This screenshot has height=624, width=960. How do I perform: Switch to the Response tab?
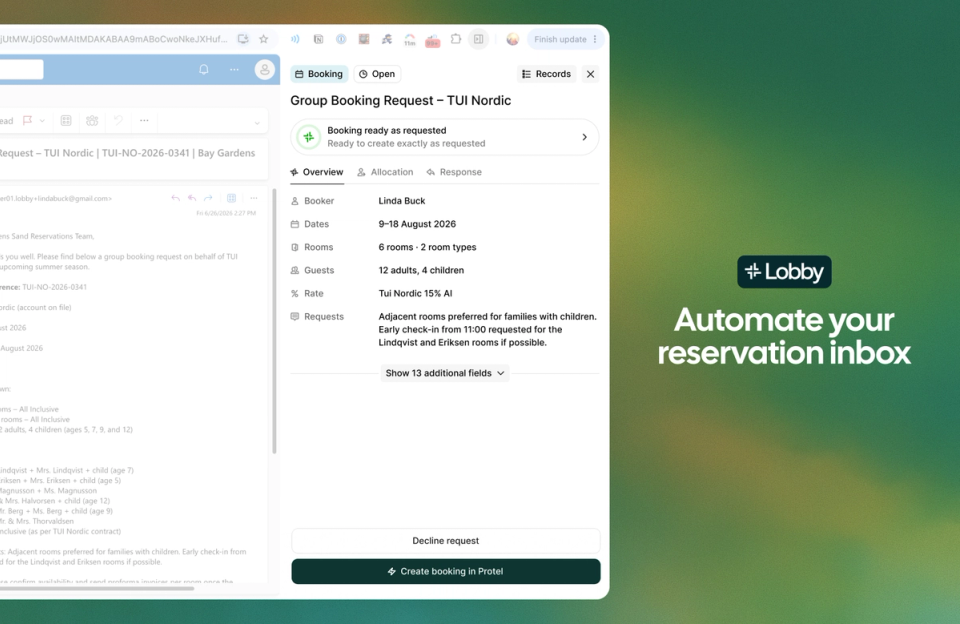[454, 172]
